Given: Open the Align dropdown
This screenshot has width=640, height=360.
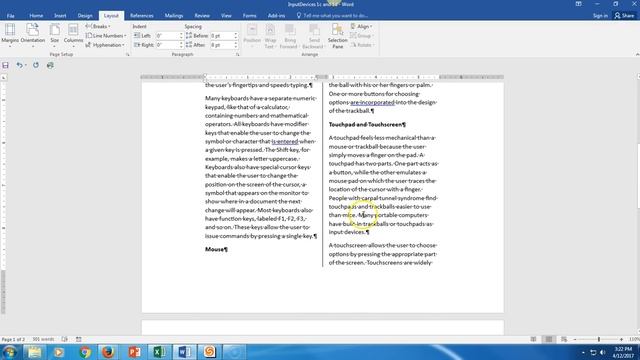Looking at the screenshot, I should pyautogui.click(x=362, y=26).
